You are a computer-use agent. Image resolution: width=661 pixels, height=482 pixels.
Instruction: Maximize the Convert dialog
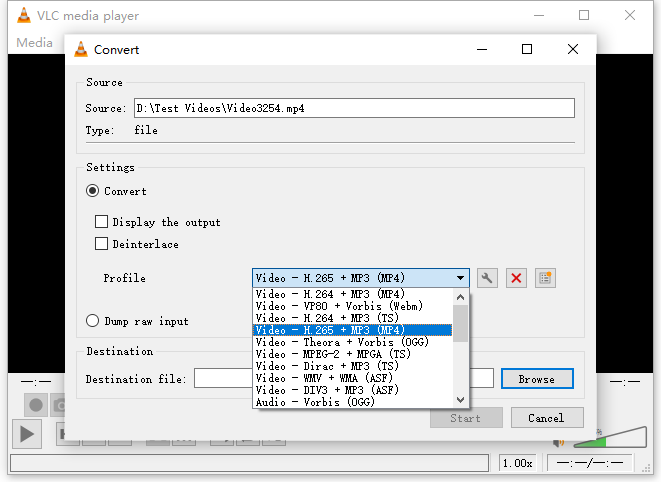(x=527, y=49)
